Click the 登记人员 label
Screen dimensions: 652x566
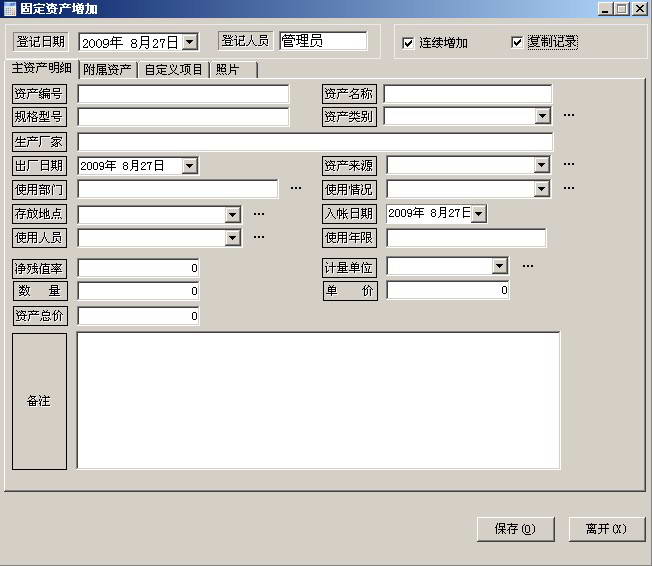pos(245,41)
